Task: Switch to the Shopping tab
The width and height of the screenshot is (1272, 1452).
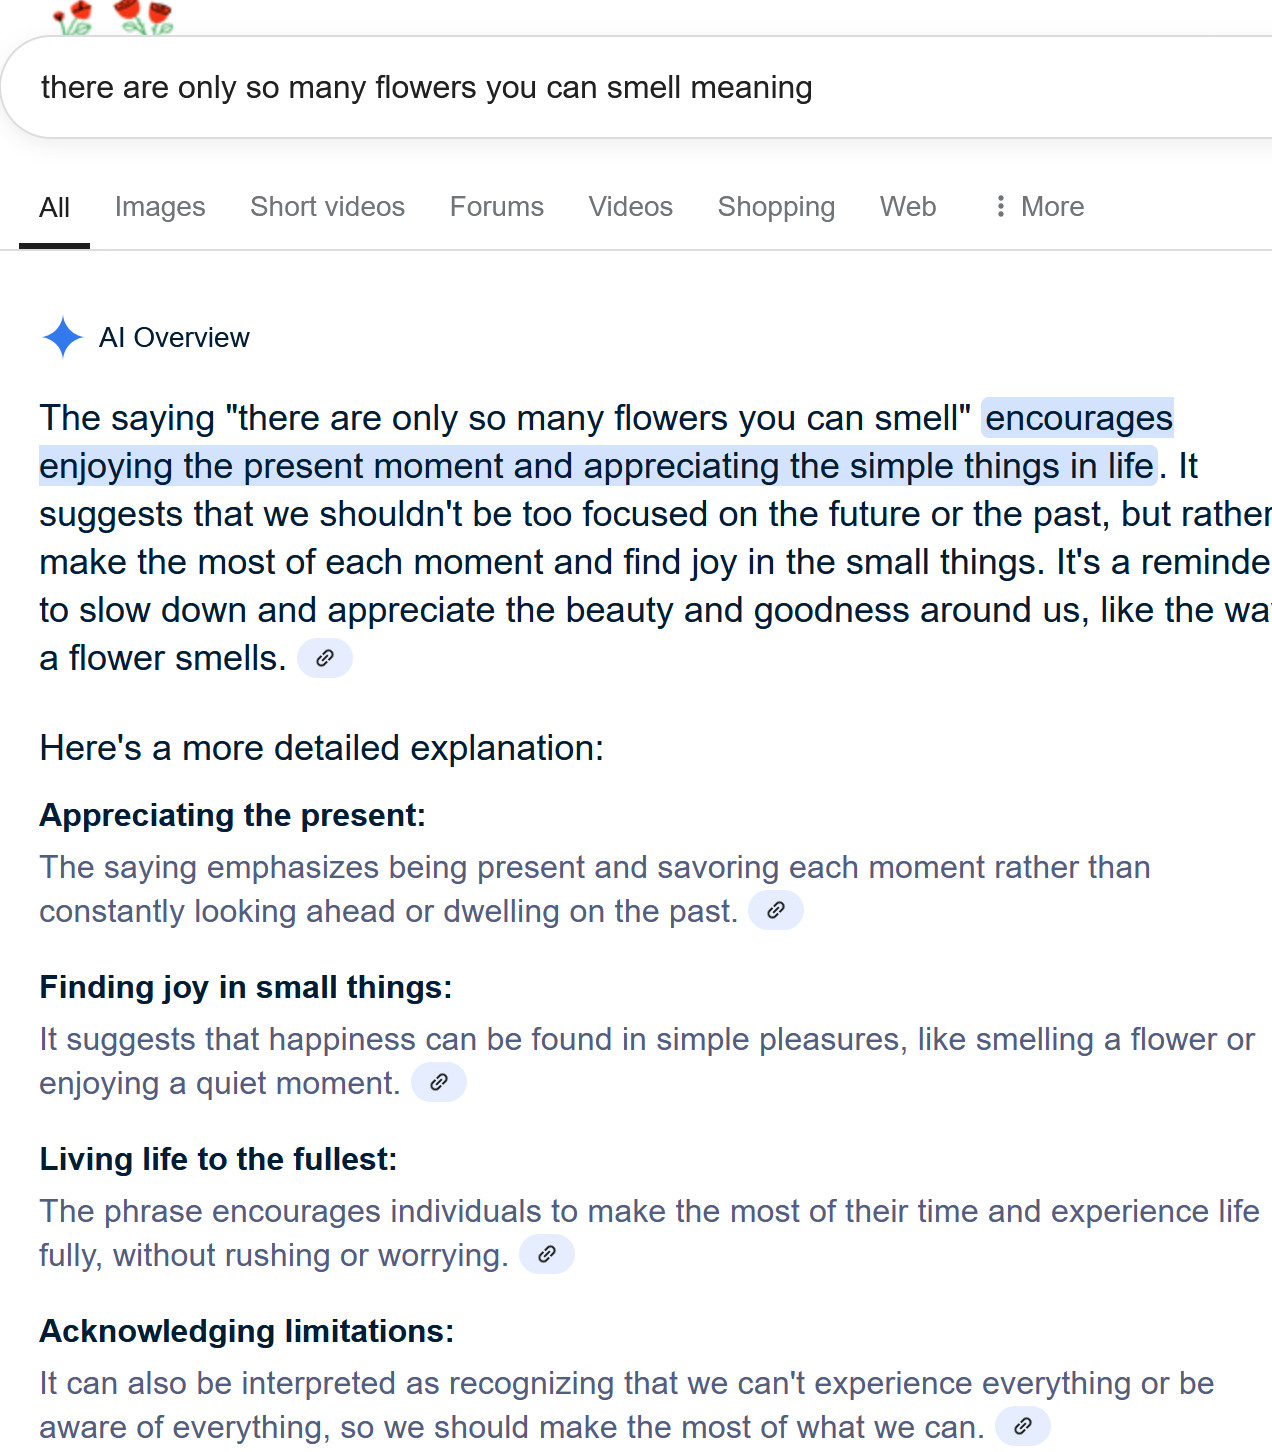Action: click(776, 206)
